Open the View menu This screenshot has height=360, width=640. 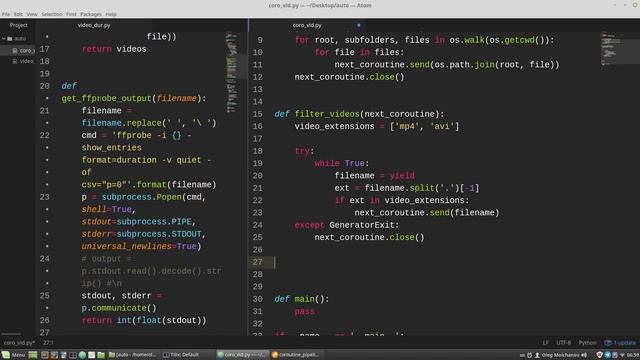click(32, 14)
